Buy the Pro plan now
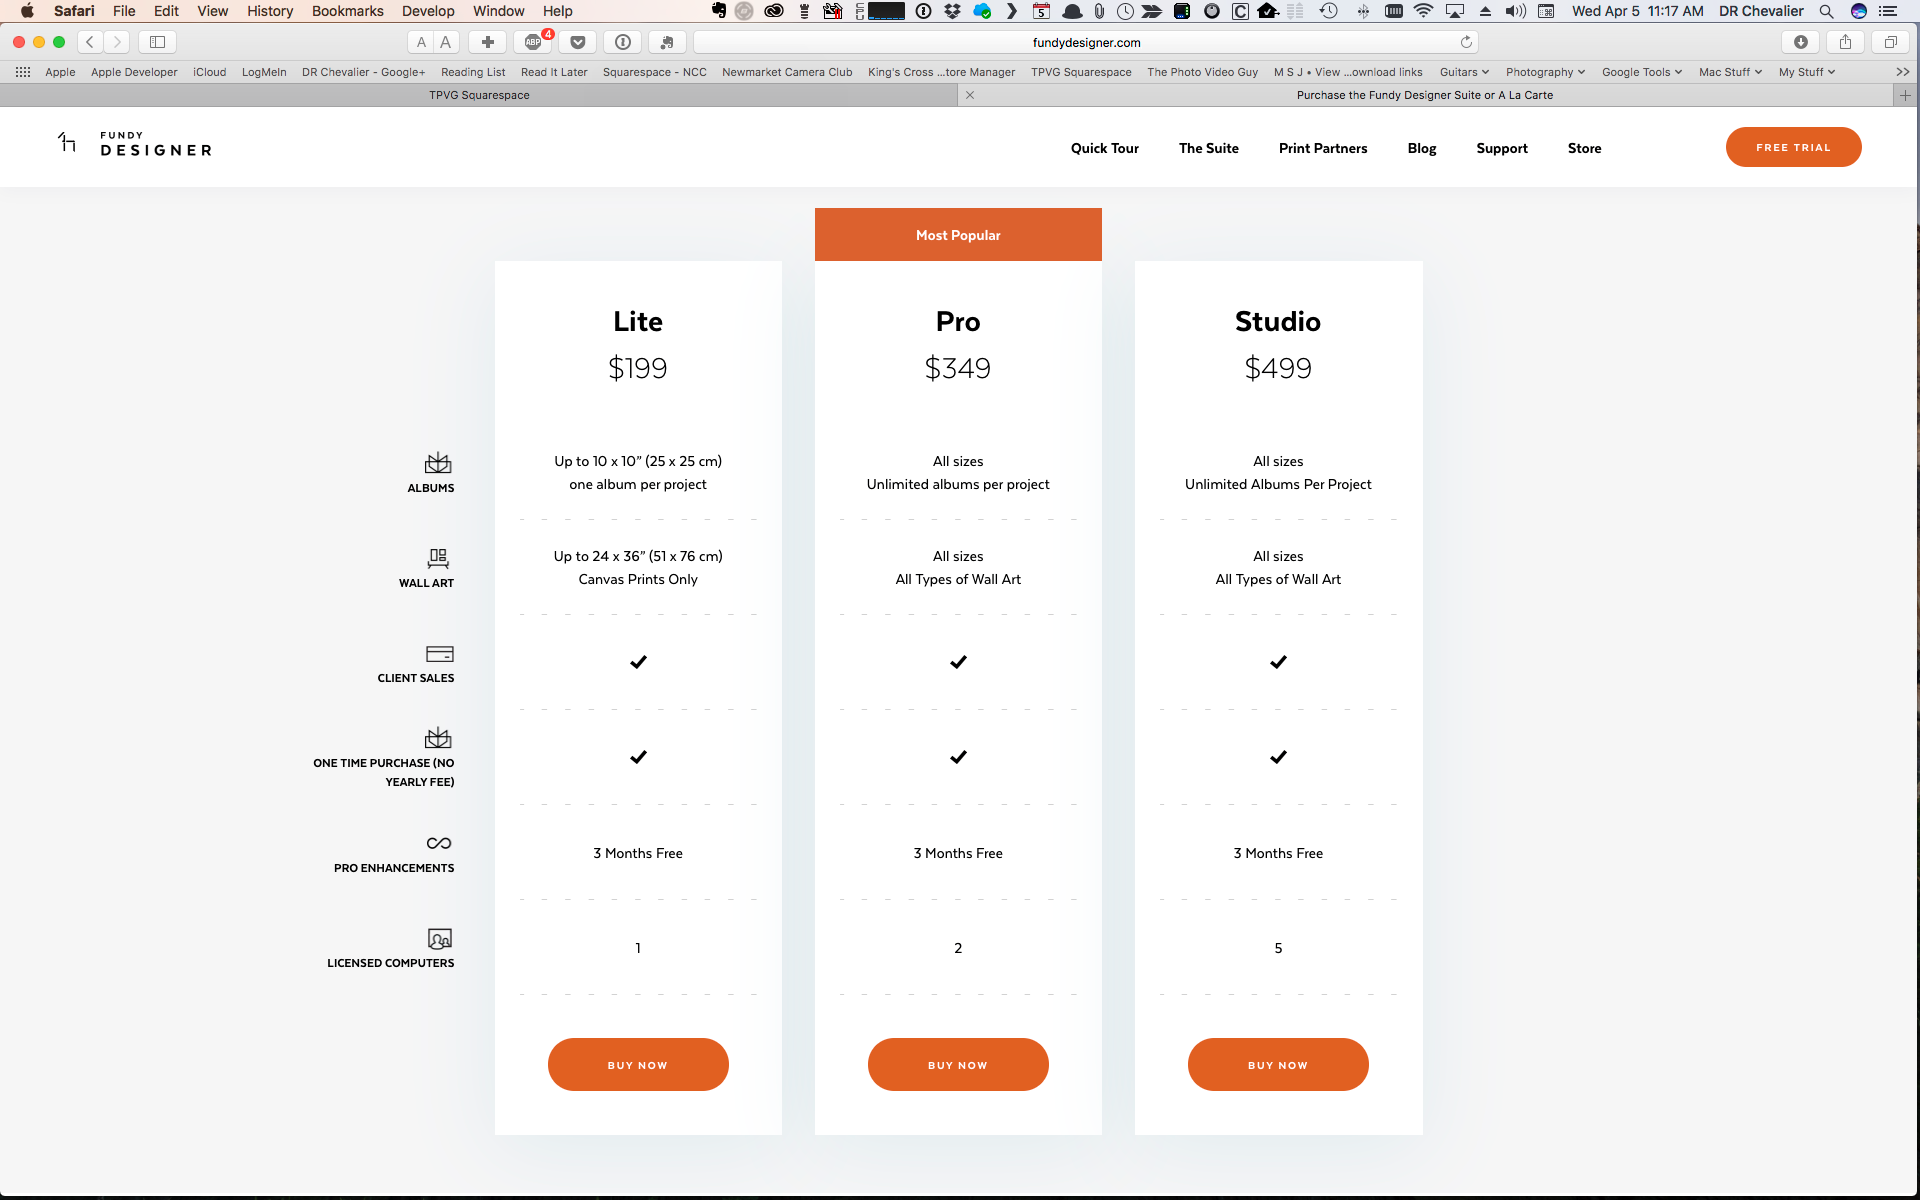The height and width of the screenshot is (1200, 1920). coord(958,1064)
